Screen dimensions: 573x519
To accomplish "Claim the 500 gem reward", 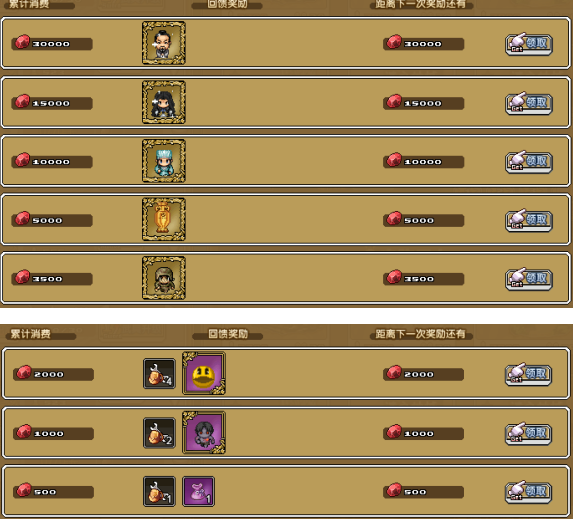I will 528,492.
